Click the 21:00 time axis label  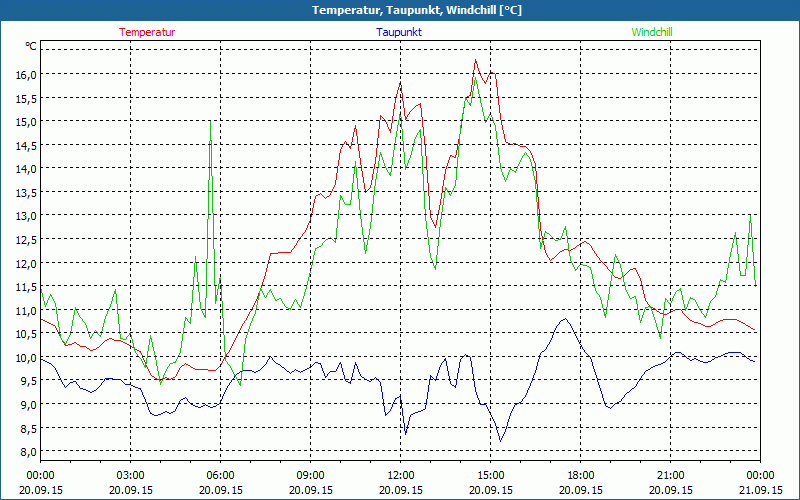click(x=670, y=476)
